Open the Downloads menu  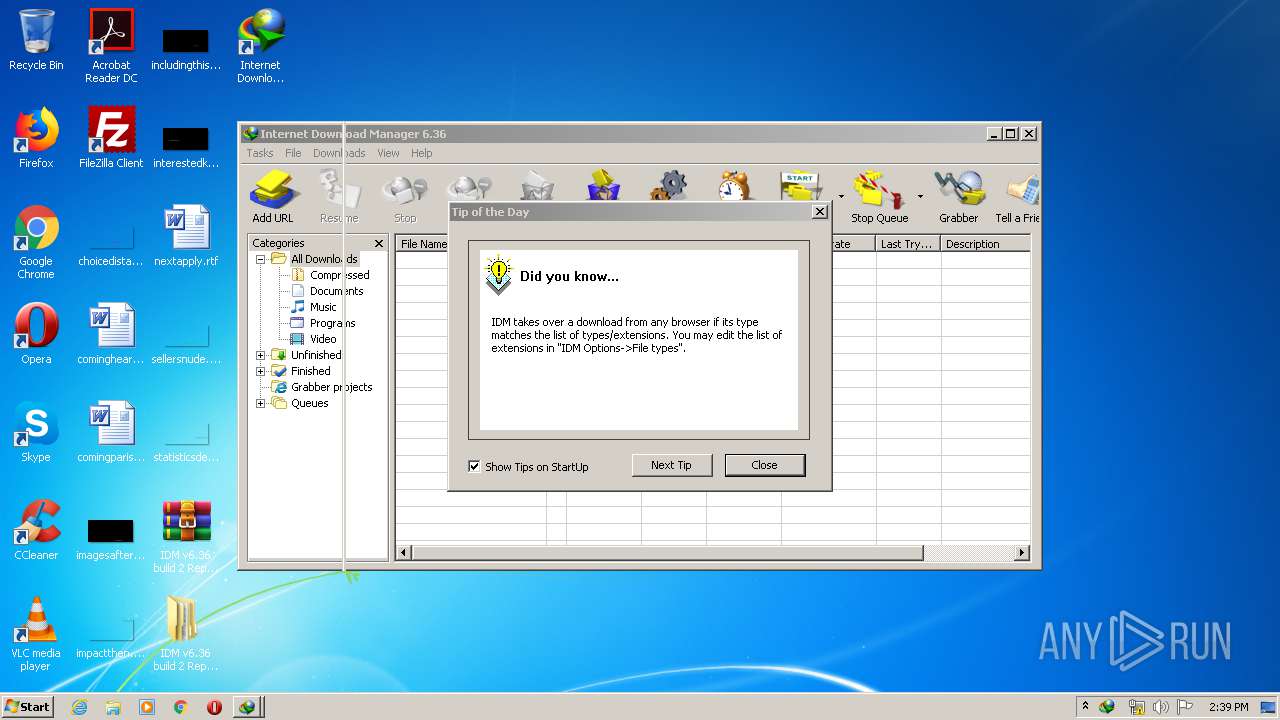coord(339,153)
